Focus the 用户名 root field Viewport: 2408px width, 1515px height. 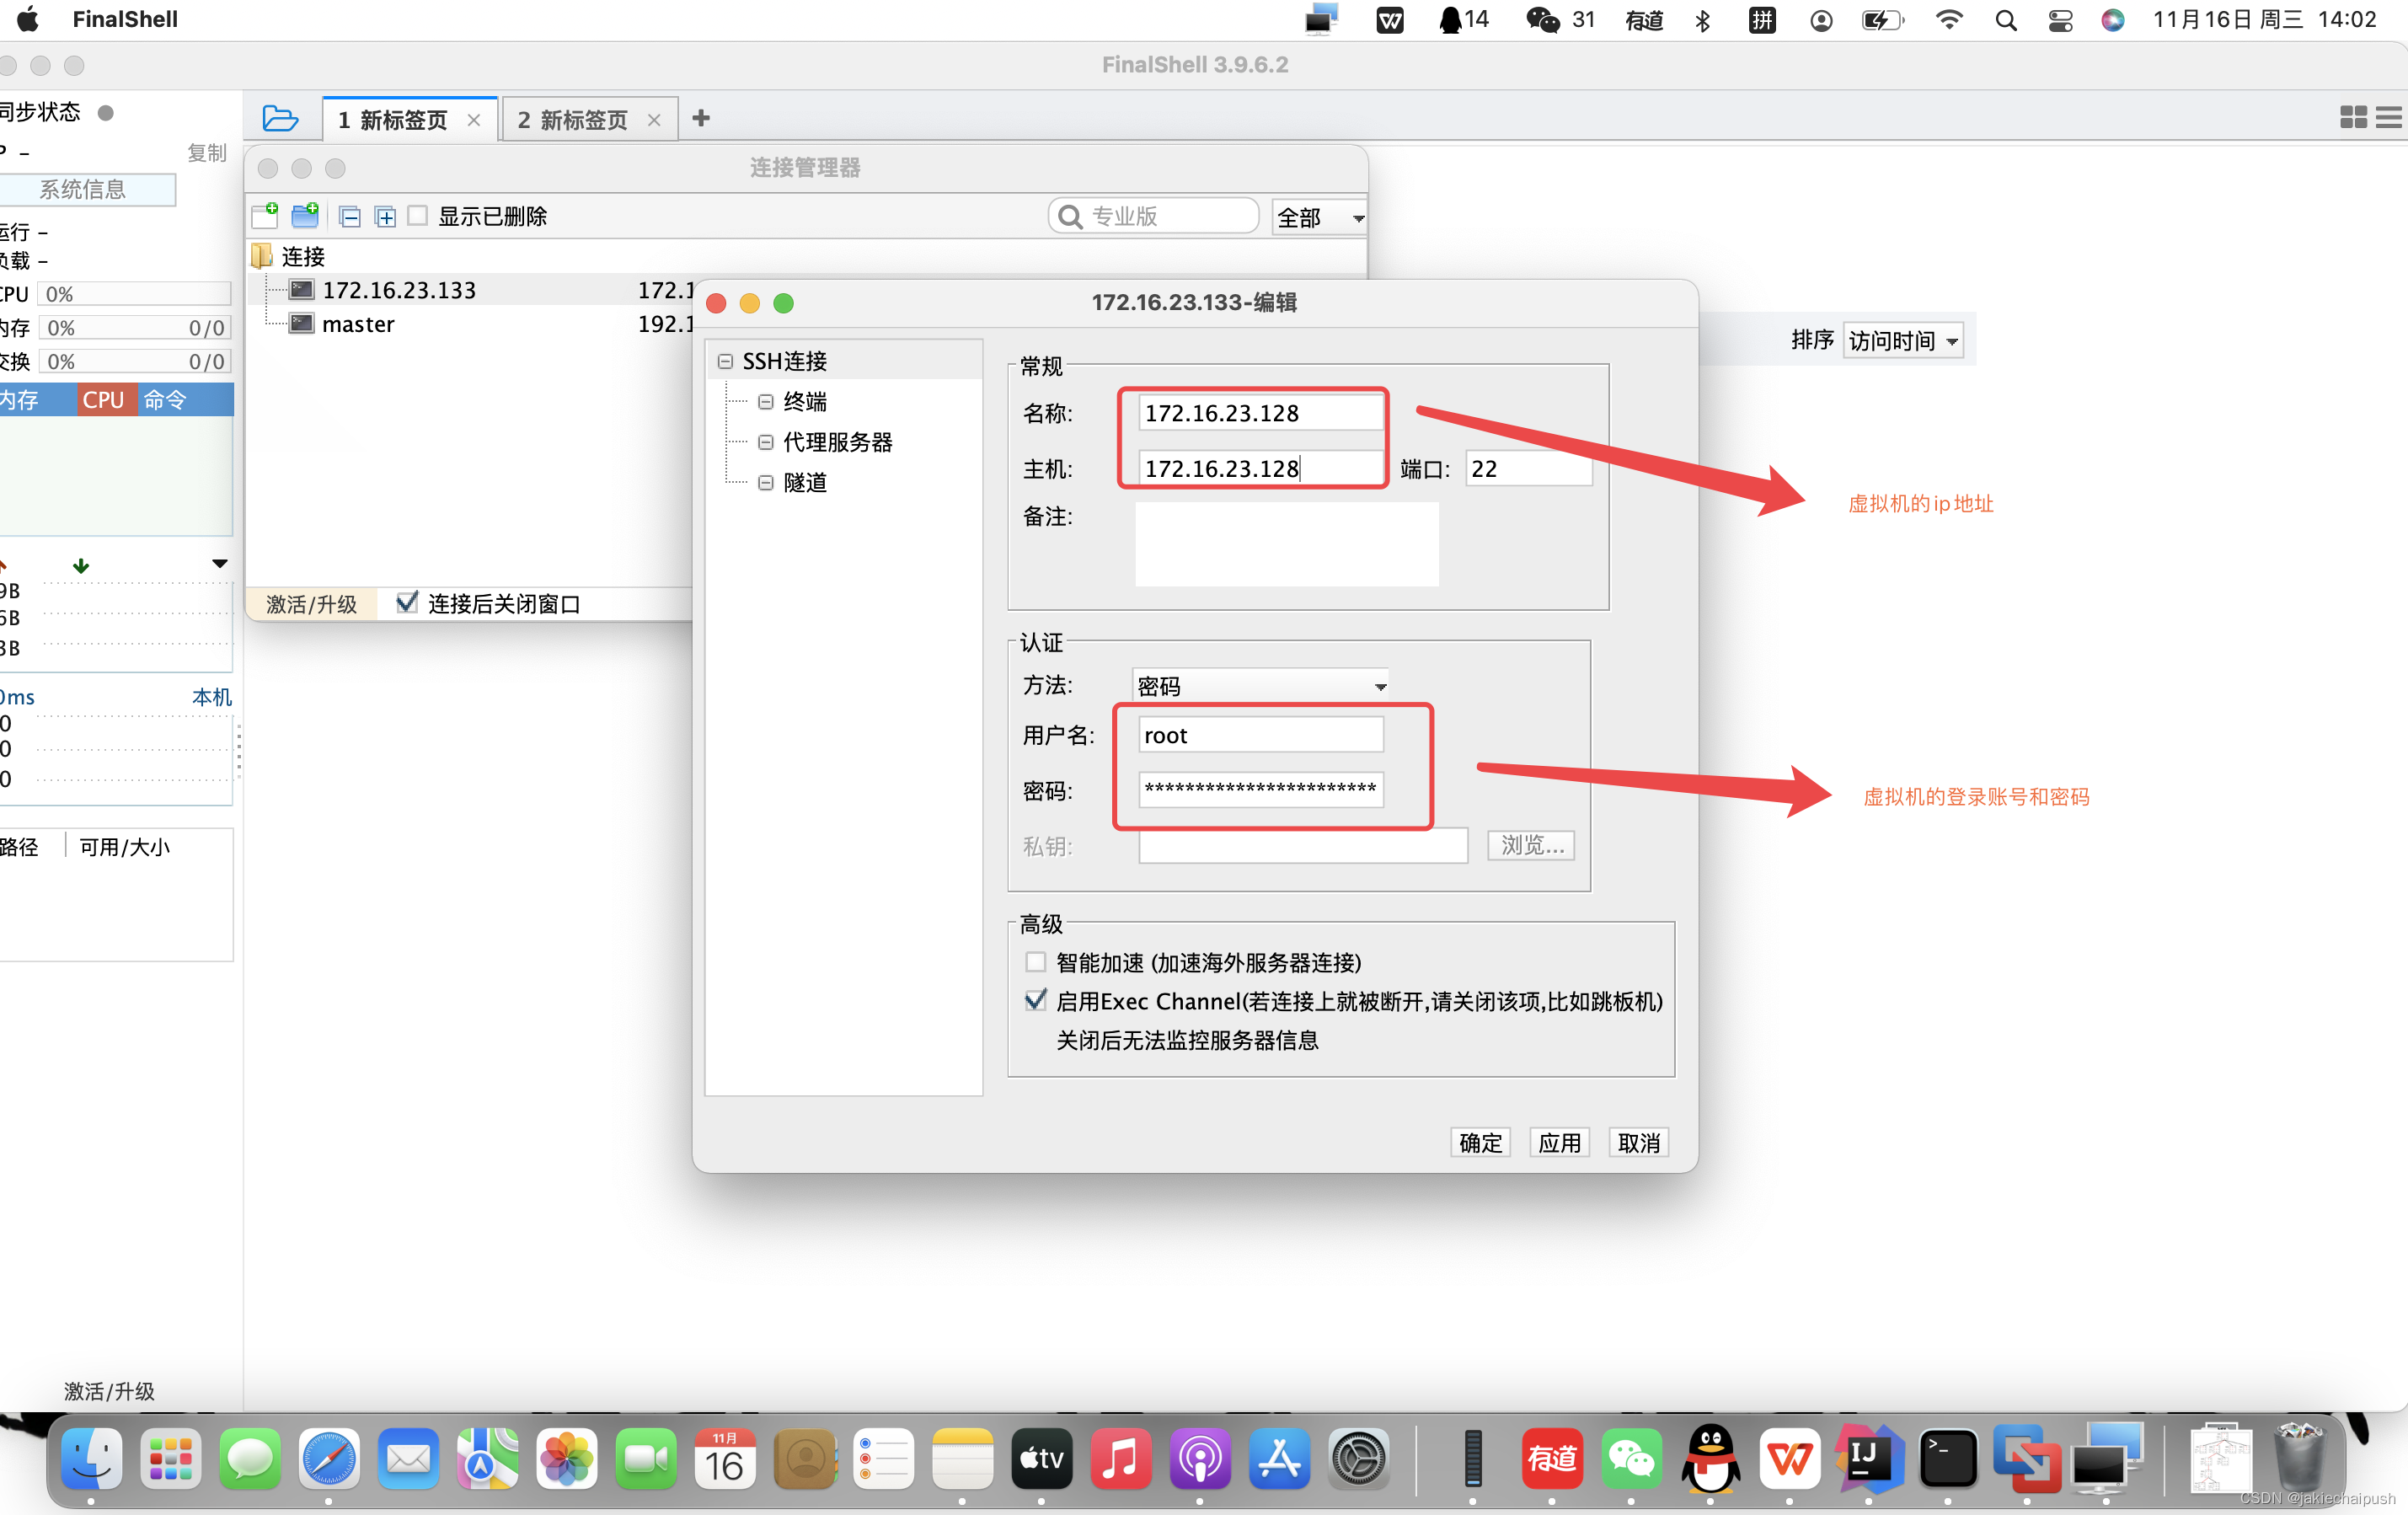1260,735
